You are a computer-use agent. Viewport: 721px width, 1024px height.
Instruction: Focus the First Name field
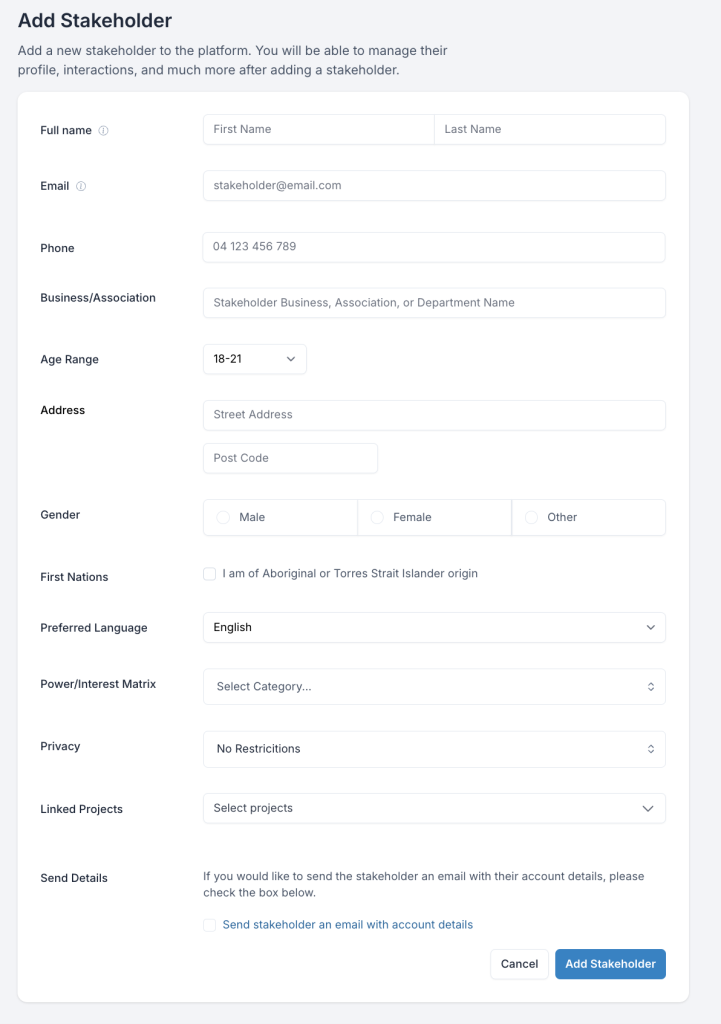point(318,129)
